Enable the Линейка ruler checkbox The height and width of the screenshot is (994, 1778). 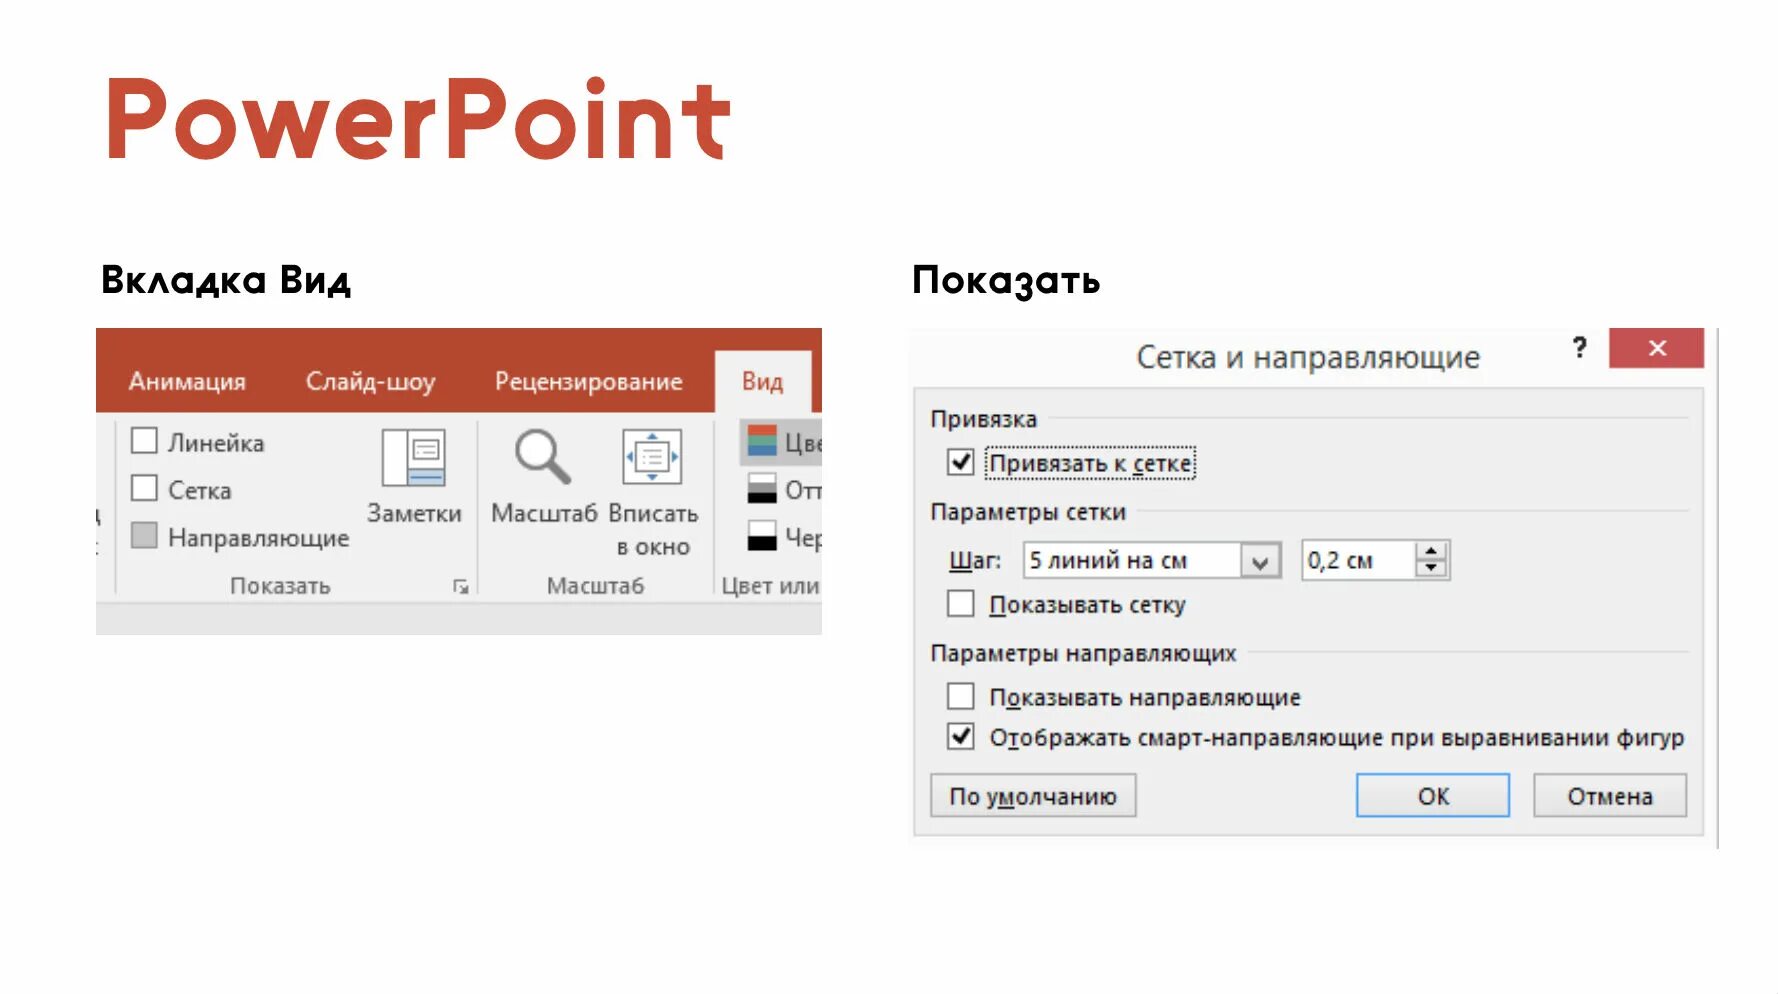144,441
